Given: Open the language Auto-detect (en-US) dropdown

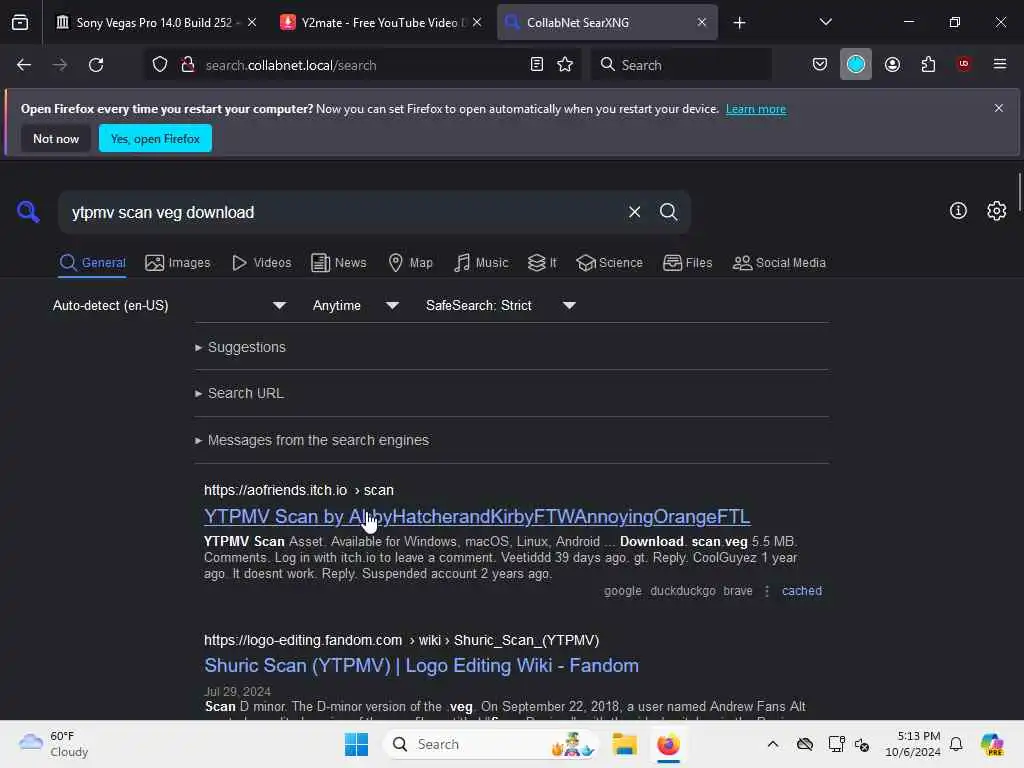Looking at the screenshot, I should [169, 305].
